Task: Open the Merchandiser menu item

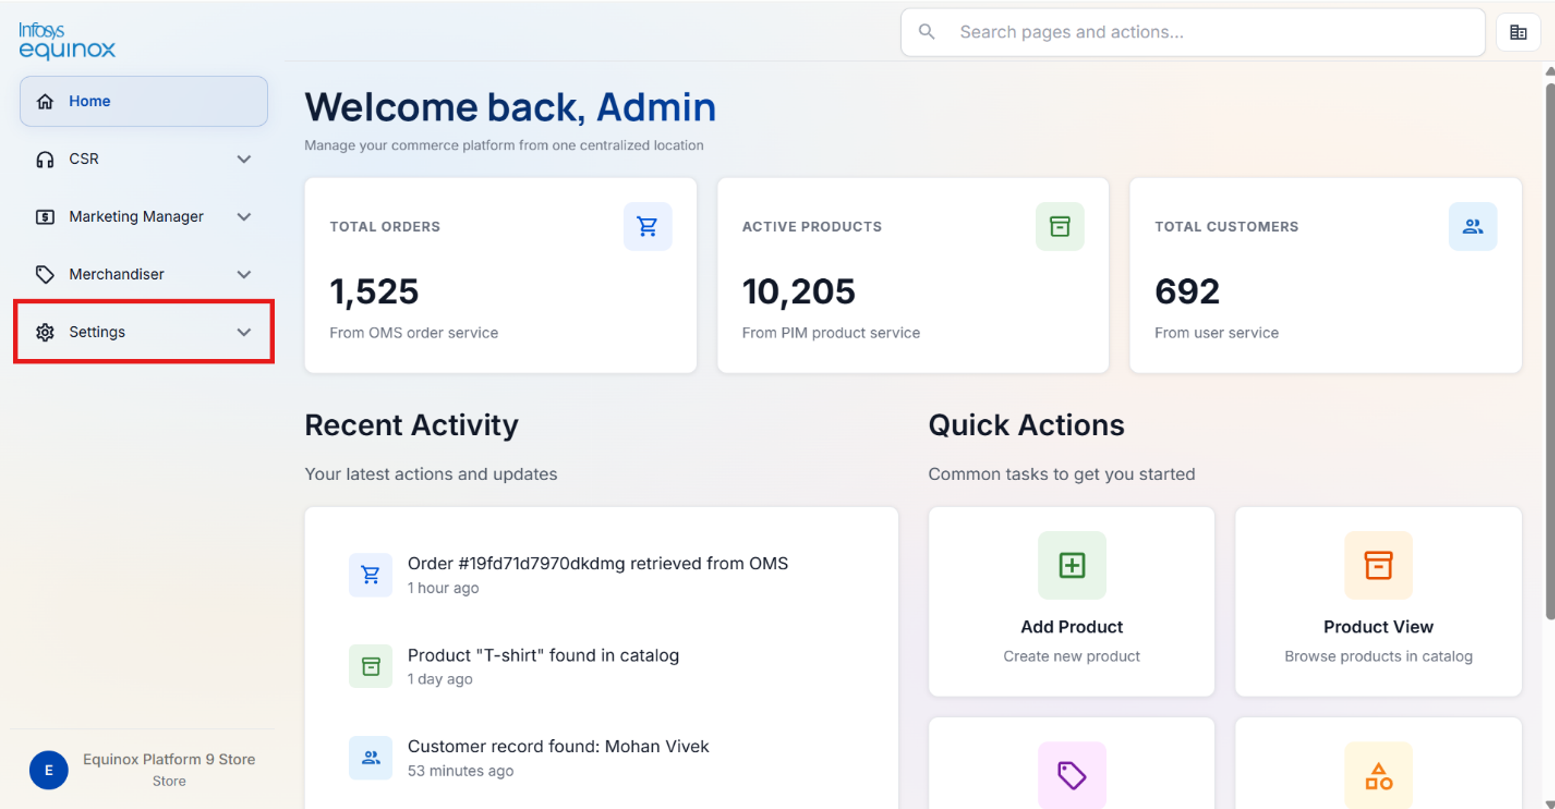Action: (144, 274)
